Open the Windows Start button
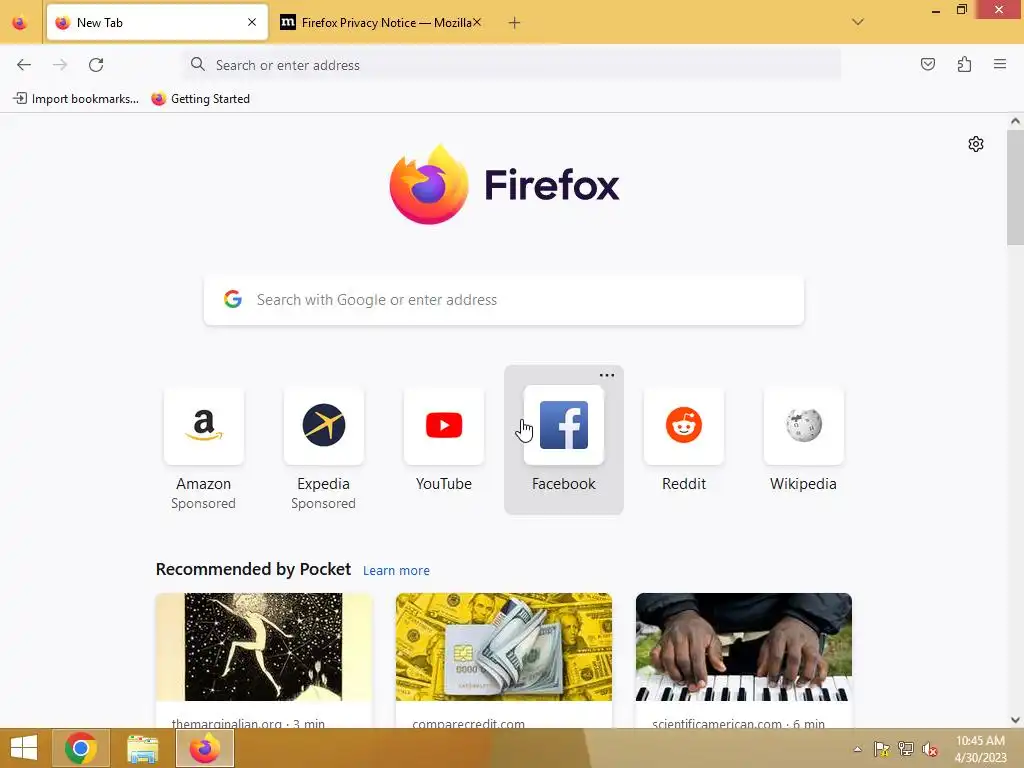The image size is (1024, 768). [x=24, y=748]
